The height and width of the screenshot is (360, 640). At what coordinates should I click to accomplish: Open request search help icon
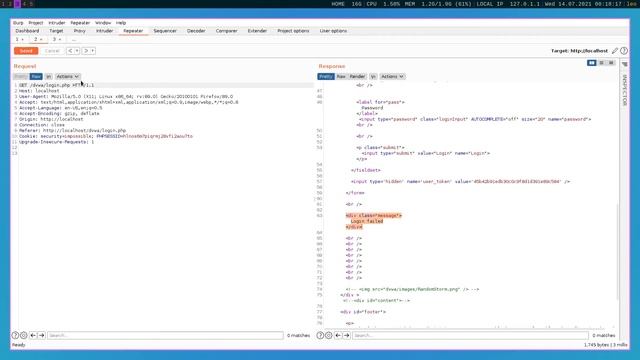[15, 335]
